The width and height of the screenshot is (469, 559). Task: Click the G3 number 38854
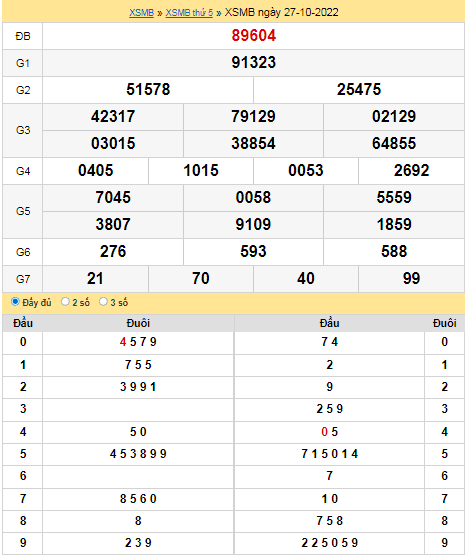[x=253, y=143]
